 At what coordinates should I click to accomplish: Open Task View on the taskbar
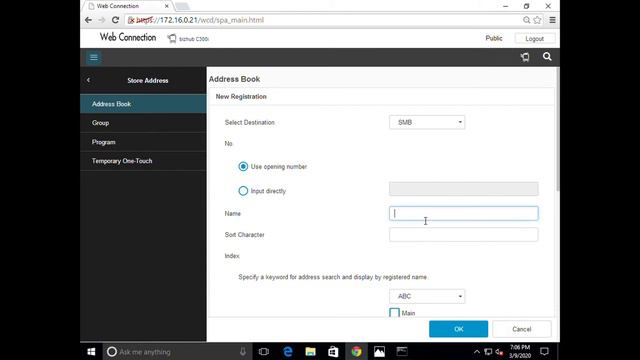(264, 351)
